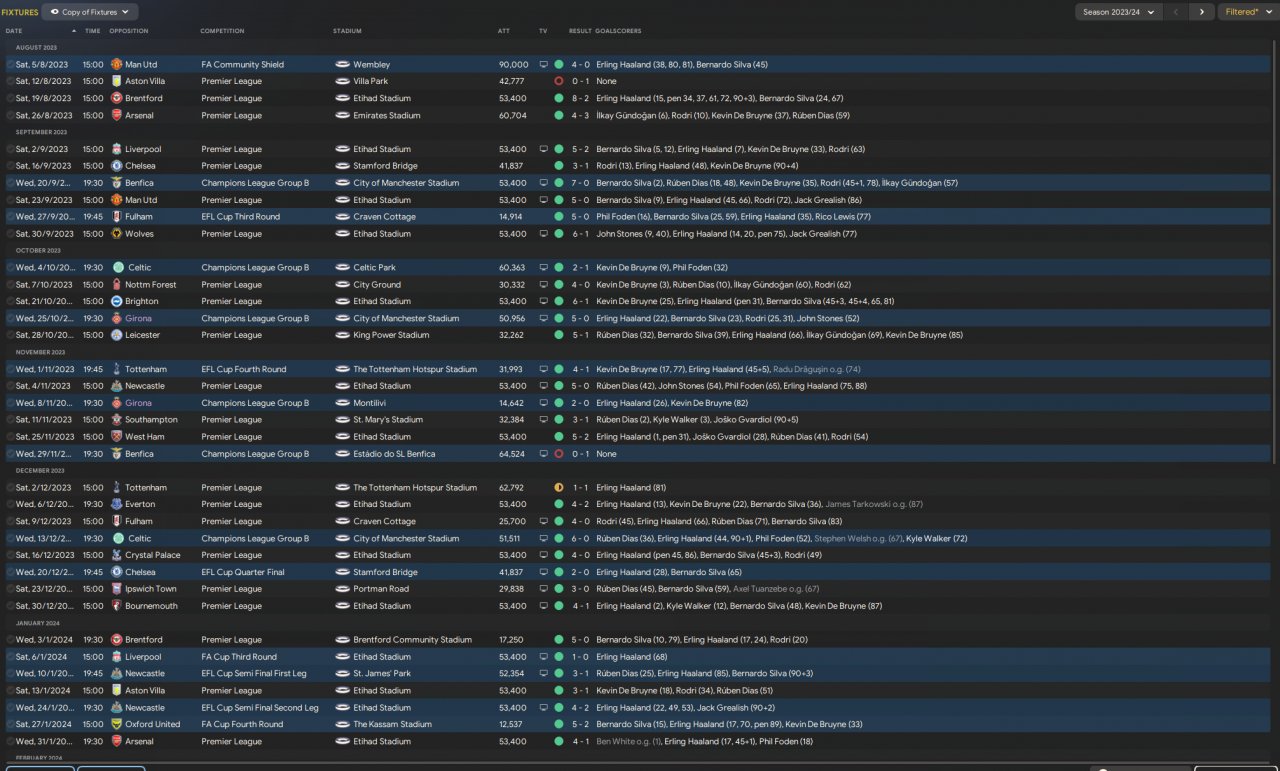Click the Celtic badge in the Celtic Park row

(119, 267)
